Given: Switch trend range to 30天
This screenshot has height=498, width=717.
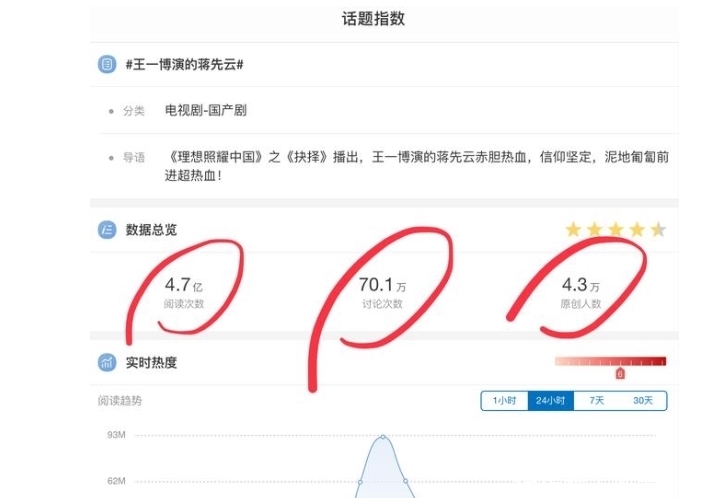Looking at the screenshot, I should pyautogui.click(x=642, y=401).
